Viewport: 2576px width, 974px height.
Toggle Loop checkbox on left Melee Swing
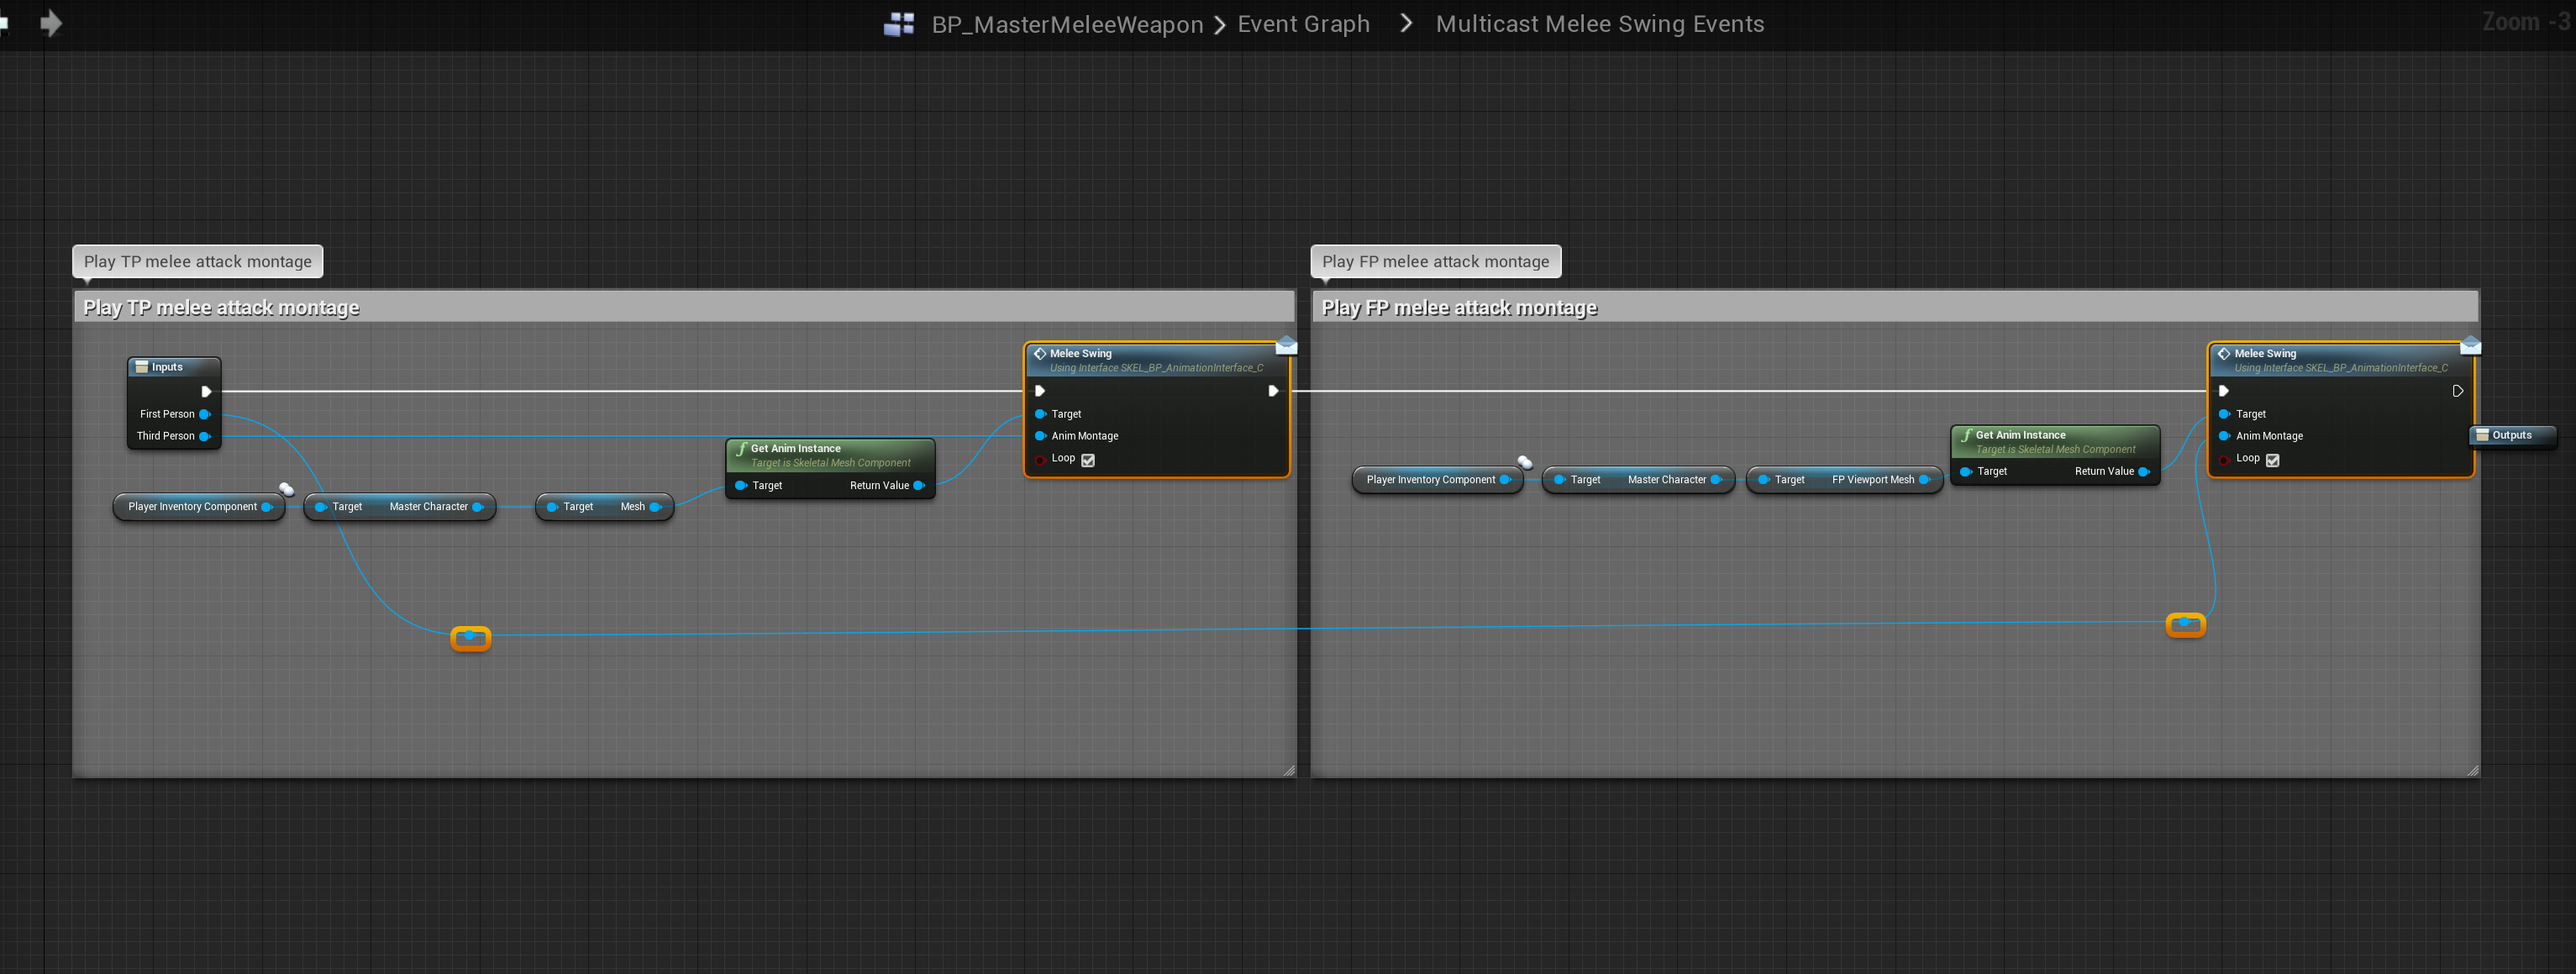(1088, 460)
